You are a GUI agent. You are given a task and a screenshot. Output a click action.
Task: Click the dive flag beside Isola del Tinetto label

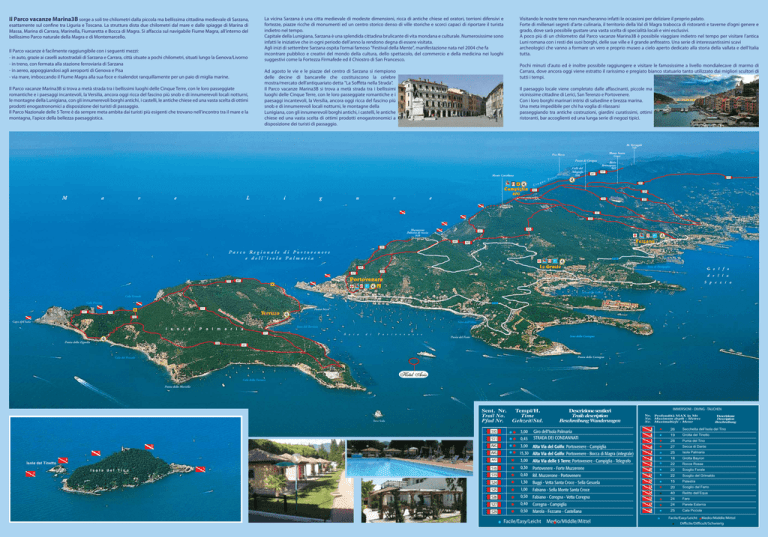click(x=63, y=461)
